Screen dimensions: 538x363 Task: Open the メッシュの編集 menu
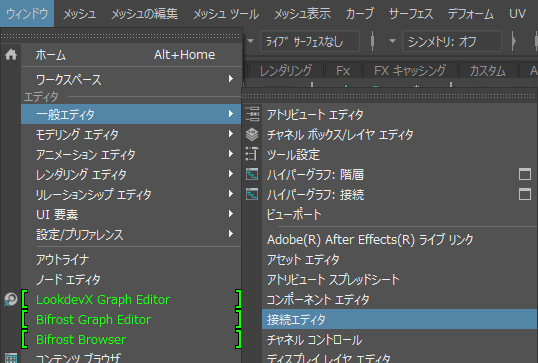(144, 13)
